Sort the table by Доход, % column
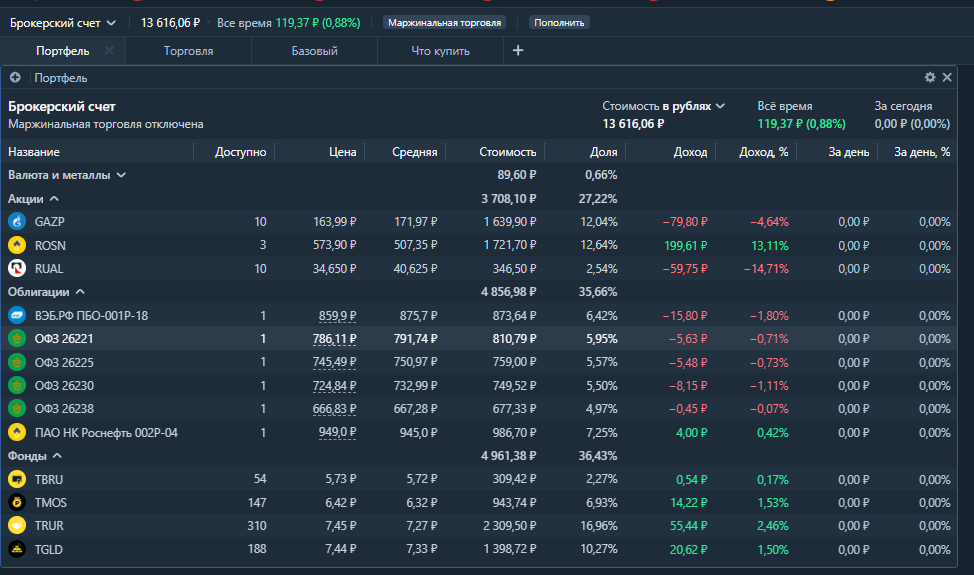 (x=763, y=152)
